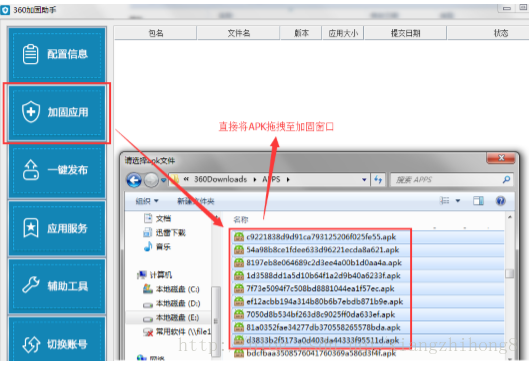
Task: Open help with the question mark icon
Action: click(500, 201)
